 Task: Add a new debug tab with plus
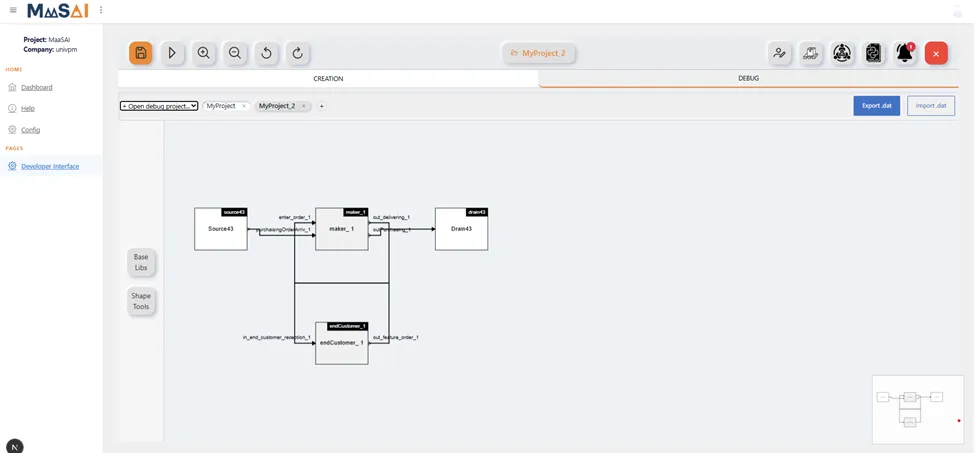pyautogui.click(x=321, y=106)
